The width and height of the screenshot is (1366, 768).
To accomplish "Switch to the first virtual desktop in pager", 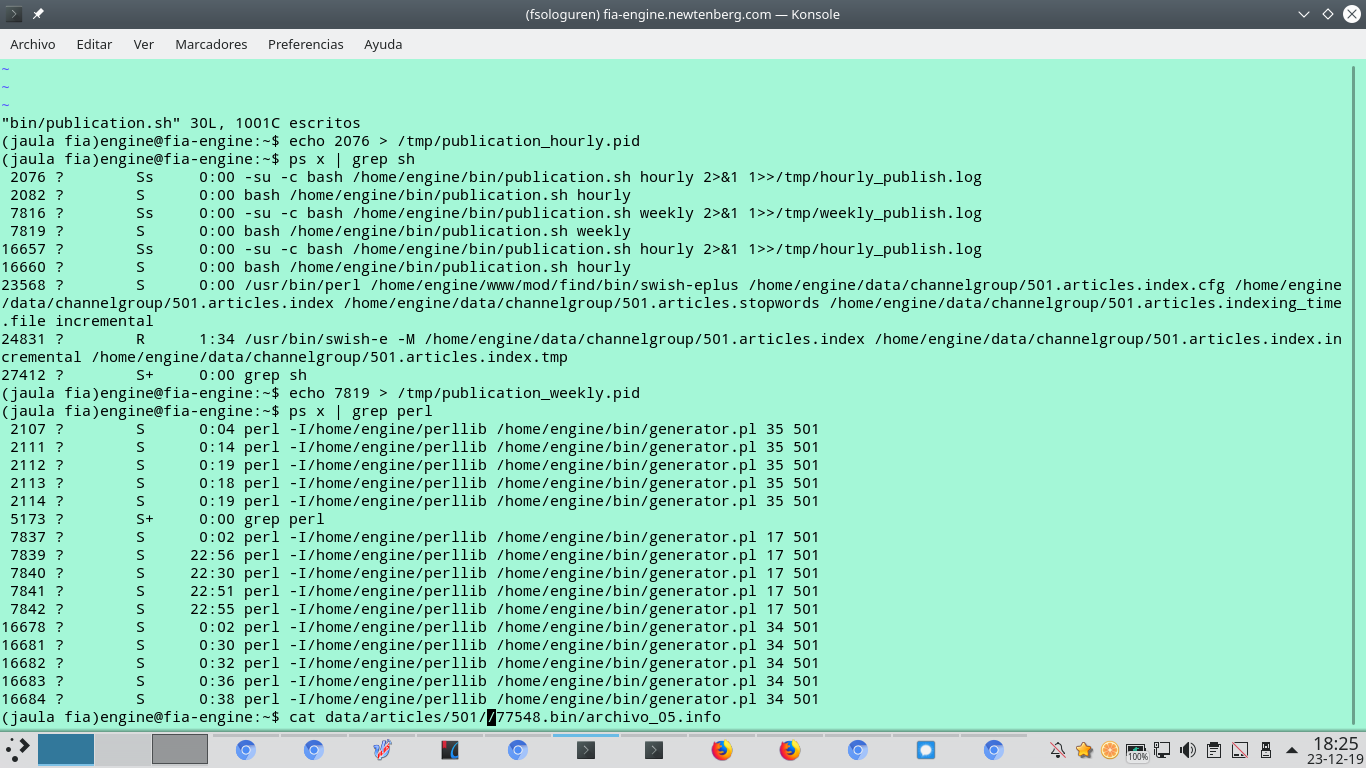I will [x=66, y=750].
